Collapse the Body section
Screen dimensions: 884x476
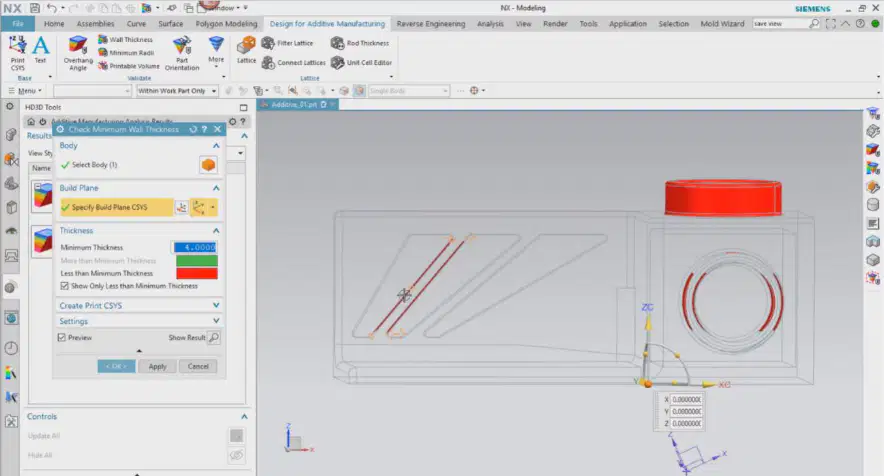coord(216,146)
